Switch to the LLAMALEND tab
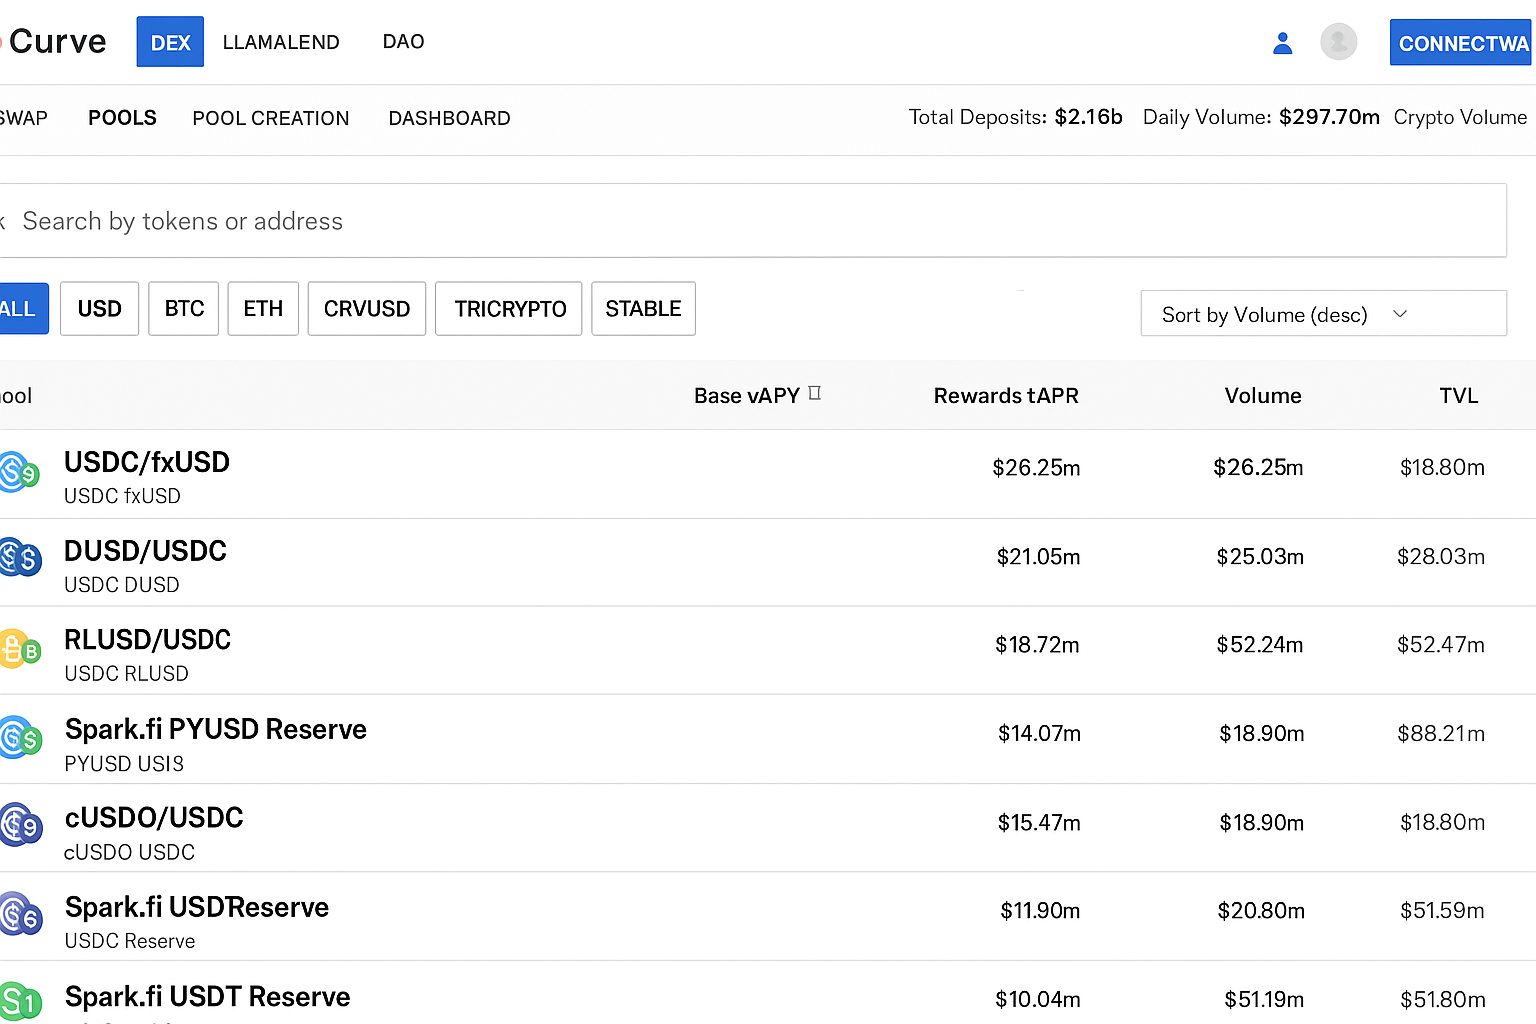 [281, 42]
